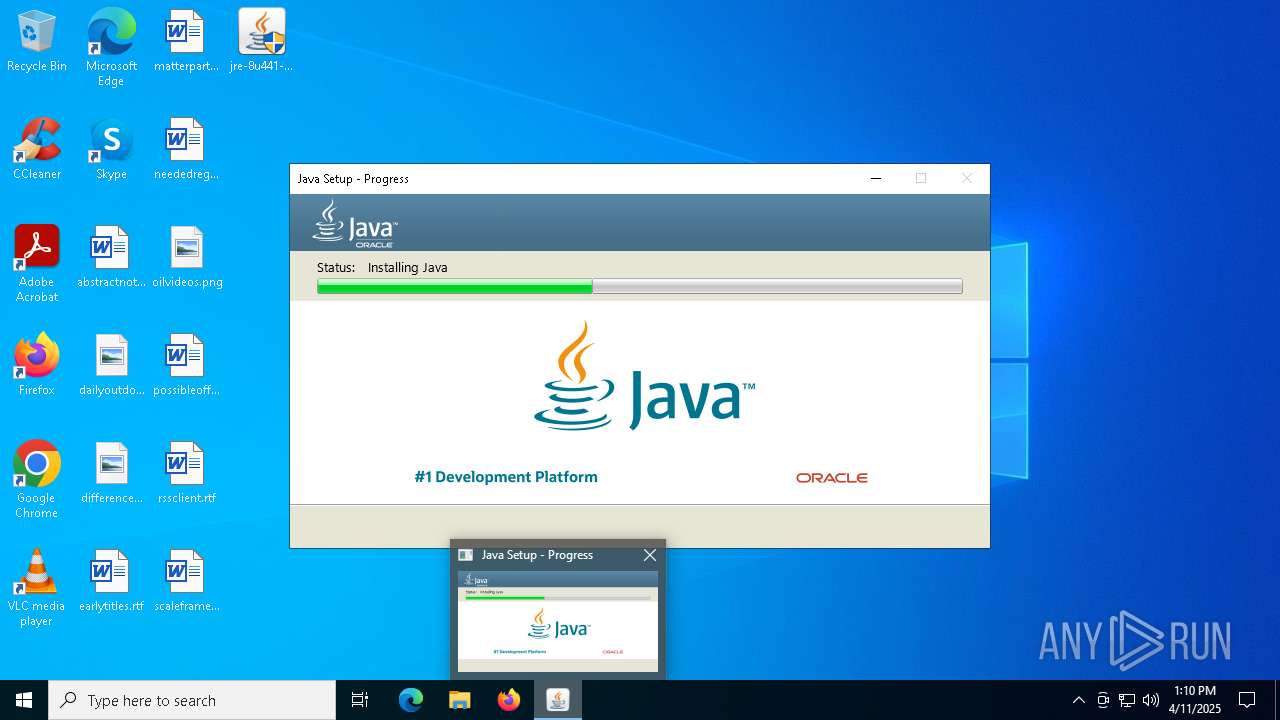This screenshot has height=720, width=1280.
Task: Click the meet-now tray icon
Action: point(1103,700)
